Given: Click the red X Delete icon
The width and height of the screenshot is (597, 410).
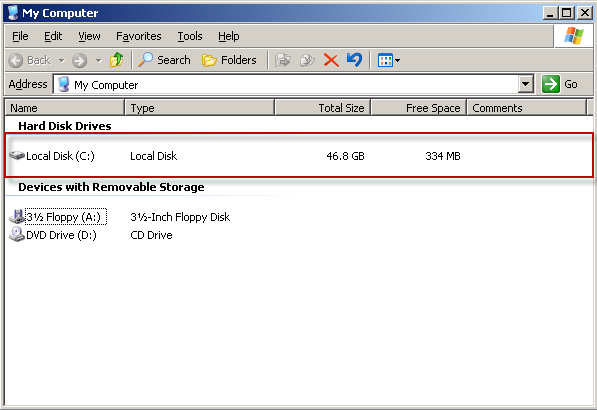Looking at the screenshot, I should [331, 60].
